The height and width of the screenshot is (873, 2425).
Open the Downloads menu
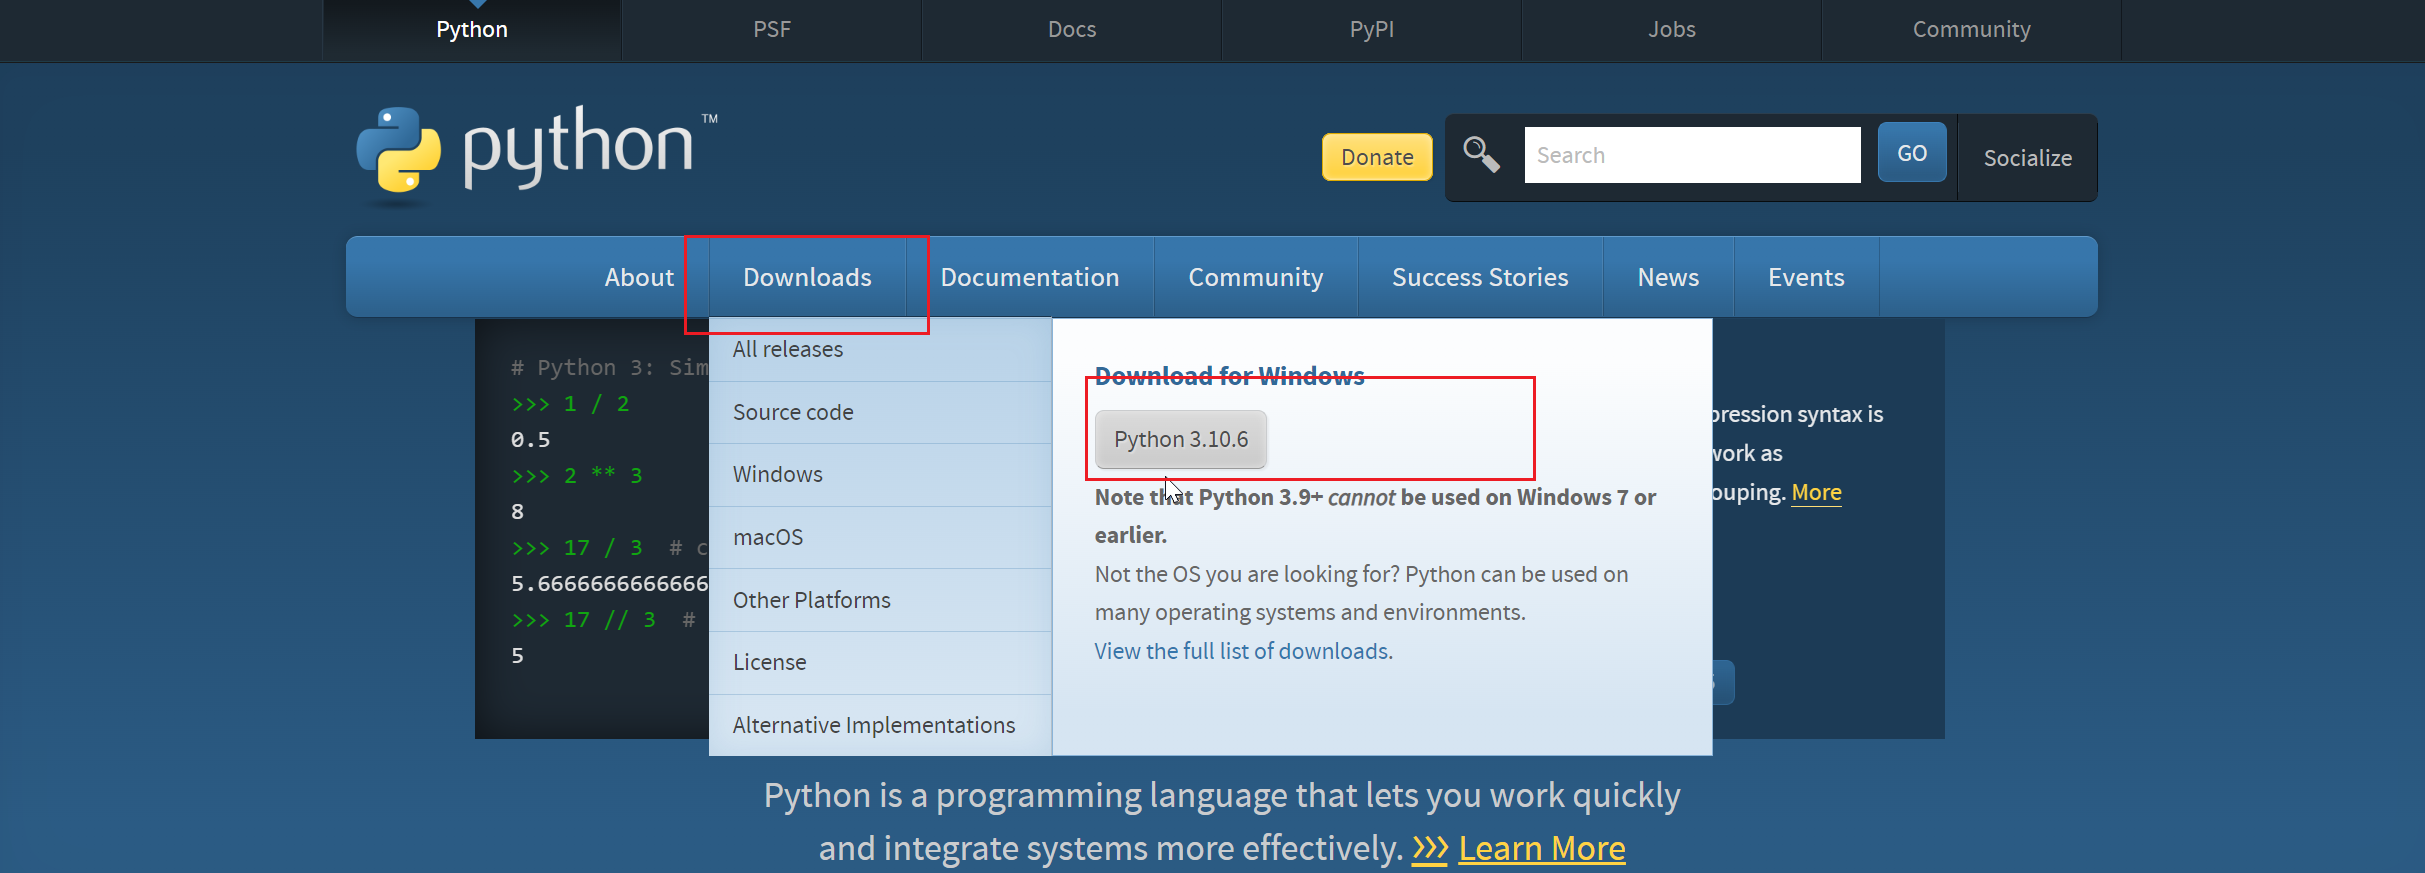(807, 277)
